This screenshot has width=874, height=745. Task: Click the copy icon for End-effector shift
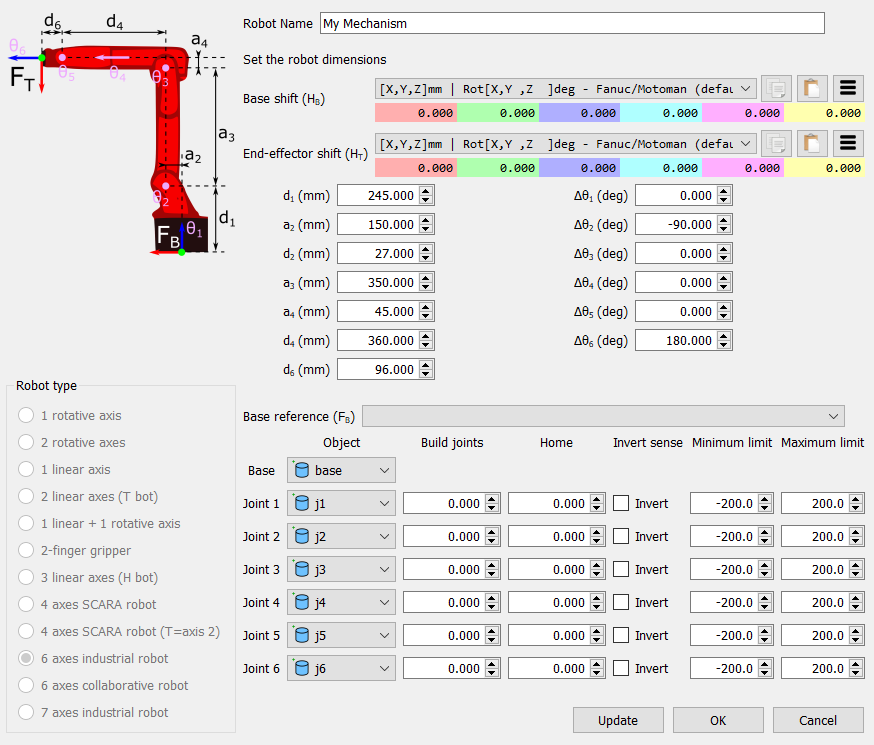(x=776, y=143)
